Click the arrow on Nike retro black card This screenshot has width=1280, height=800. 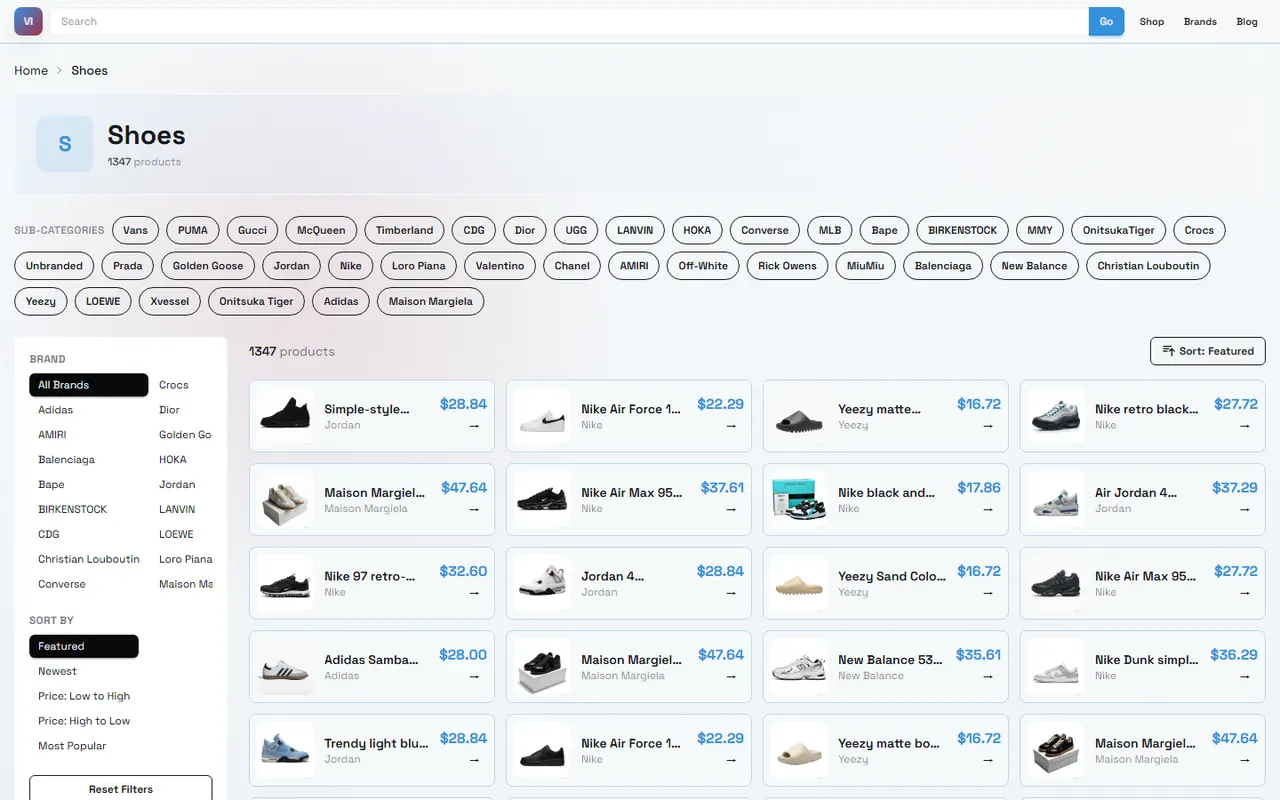point(1245,426)
